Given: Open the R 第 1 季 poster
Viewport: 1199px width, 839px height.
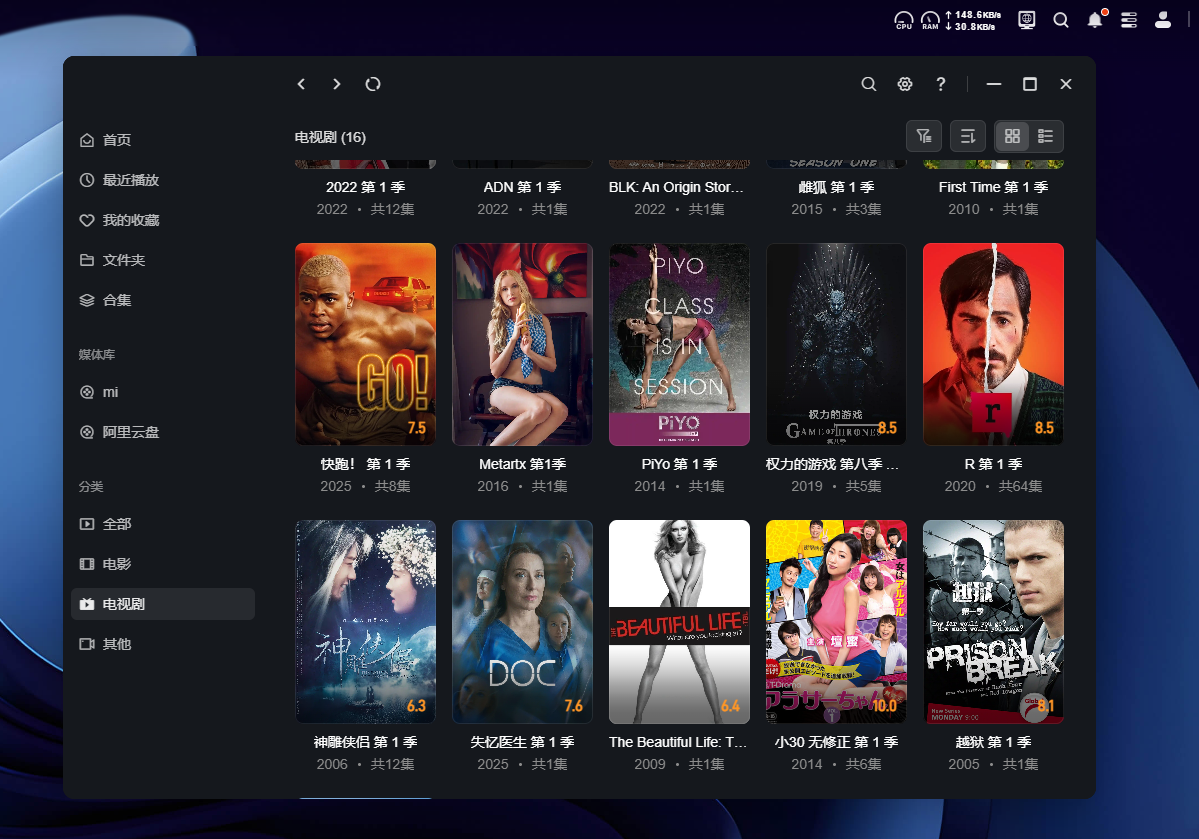Looking at the screenshot, I should (993, 344).
